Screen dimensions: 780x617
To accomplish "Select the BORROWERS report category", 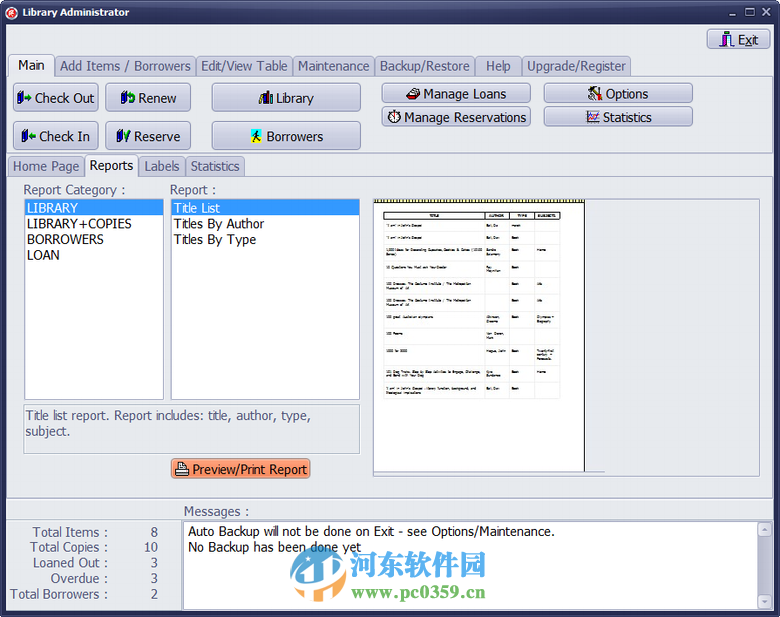I will [94, 239].
